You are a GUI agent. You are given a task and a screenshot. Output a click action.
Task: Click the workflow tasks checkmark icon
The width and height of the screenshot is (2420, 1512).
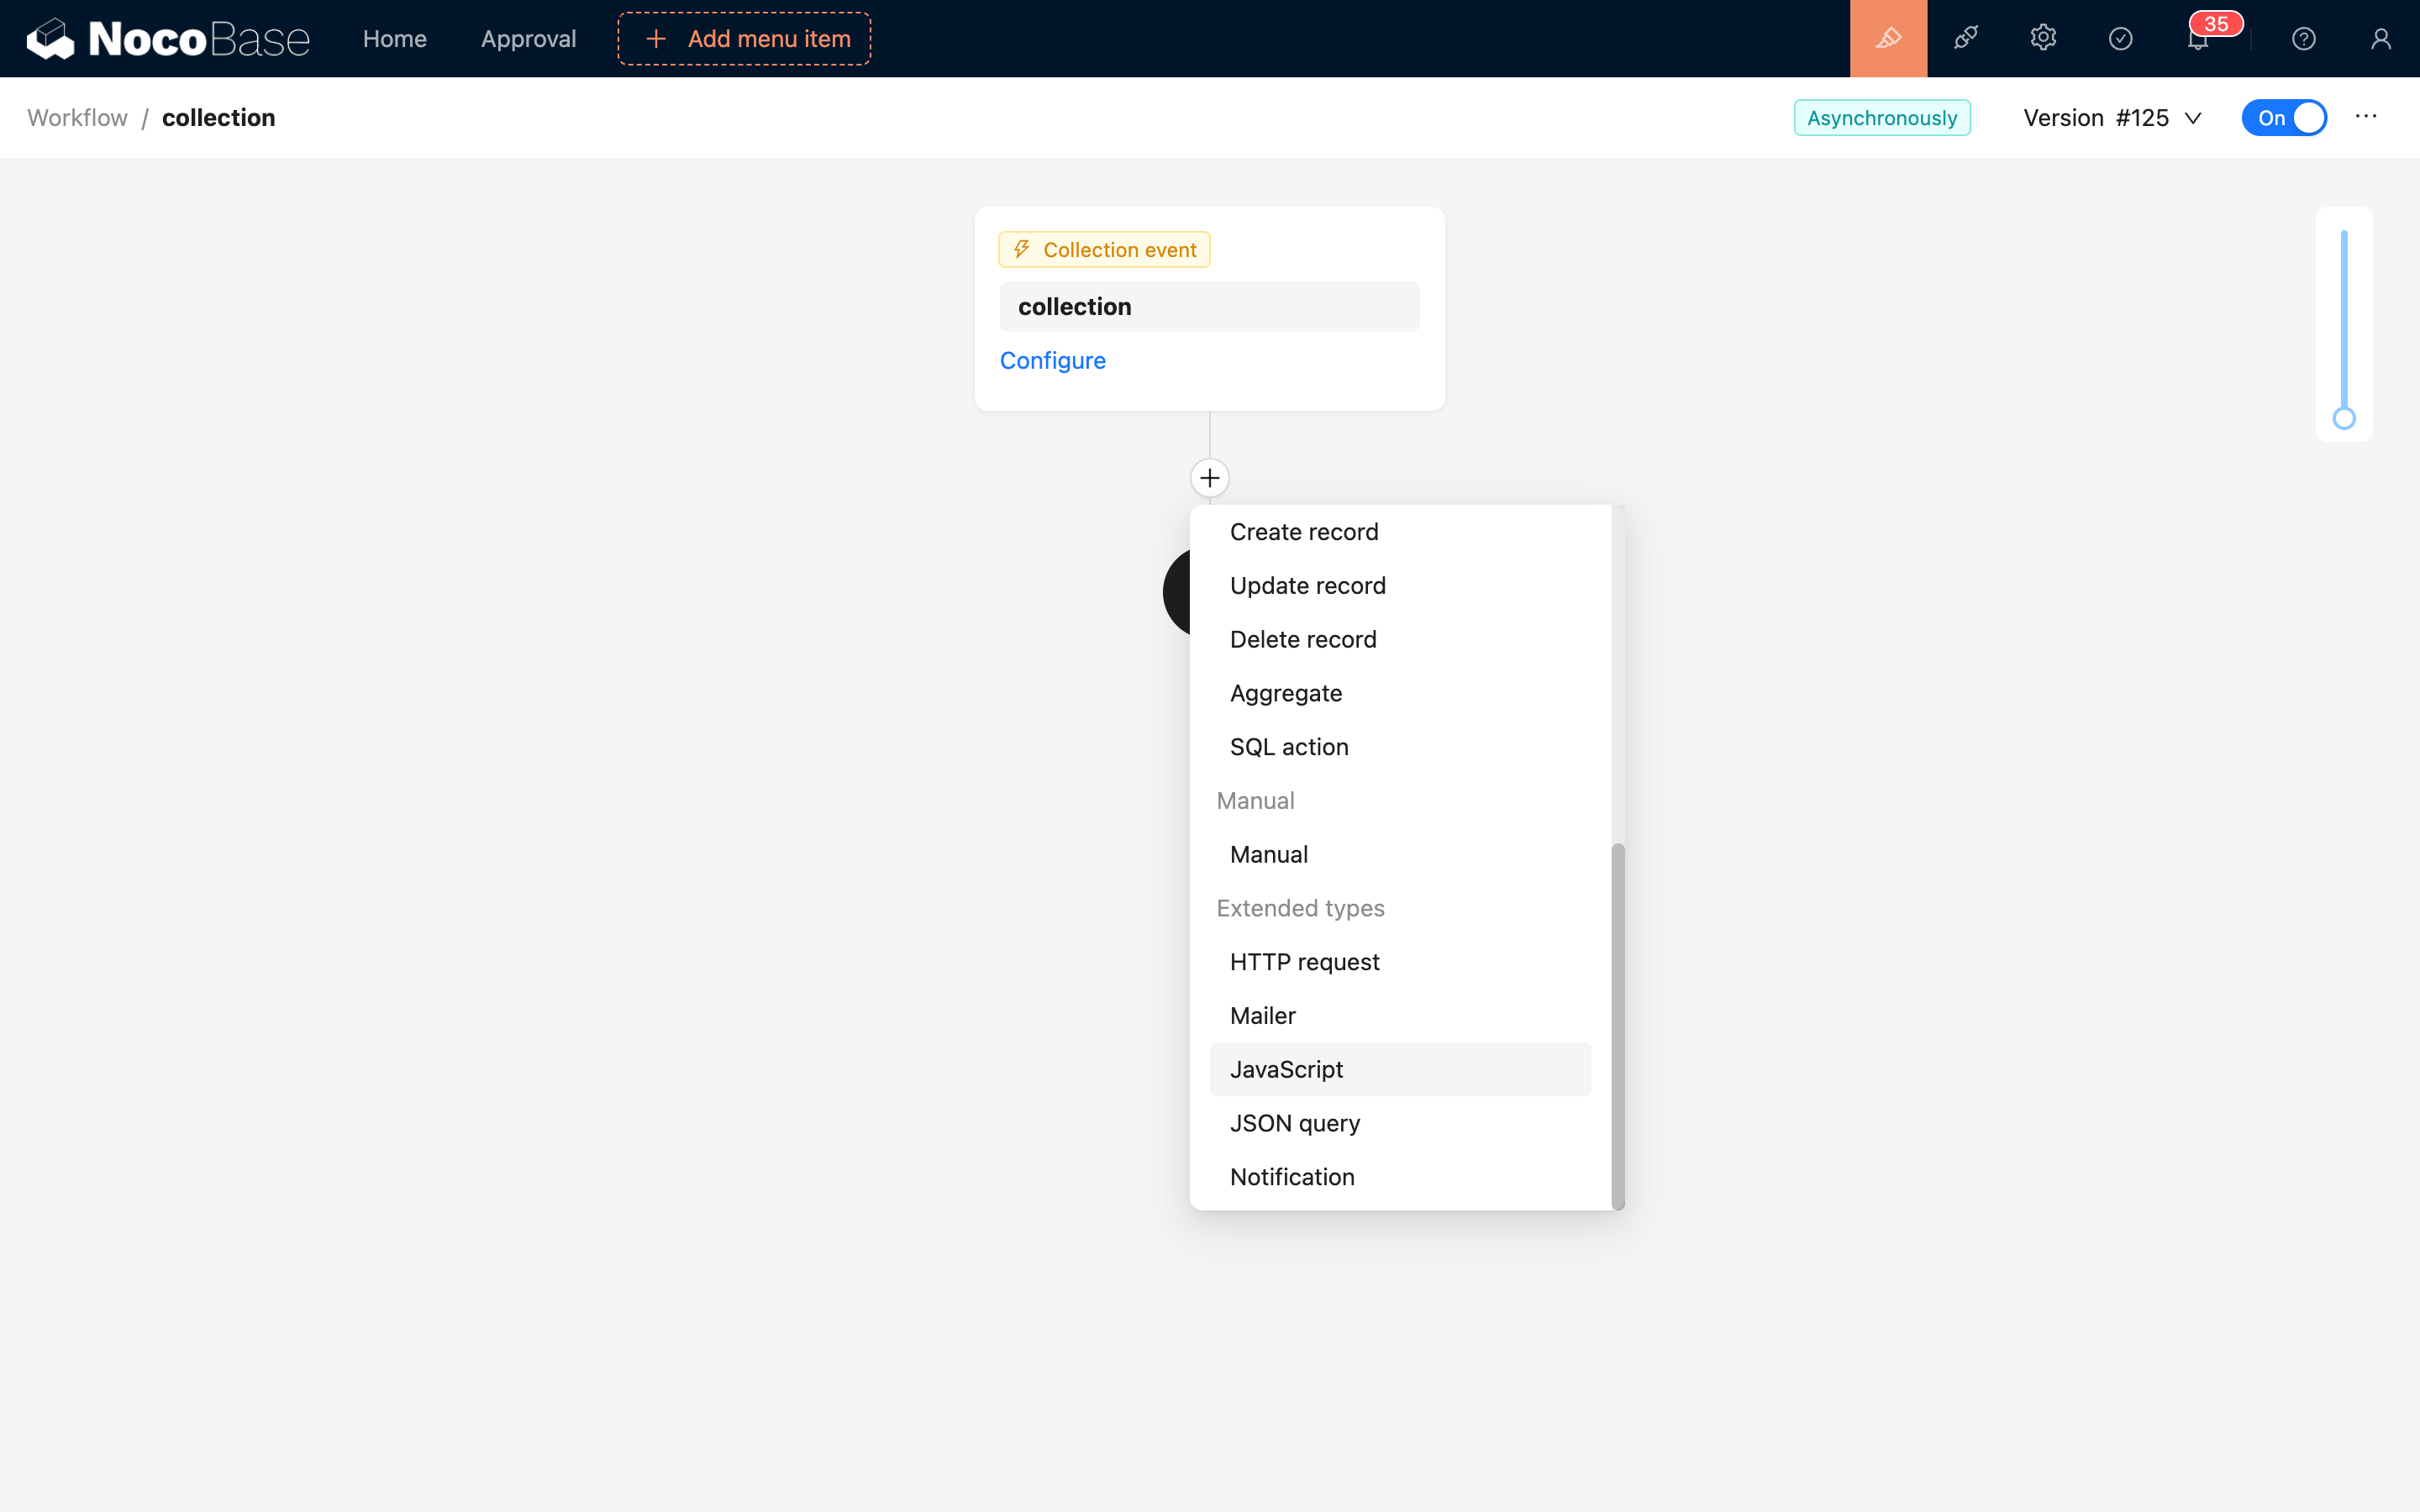click(2120, 39)
